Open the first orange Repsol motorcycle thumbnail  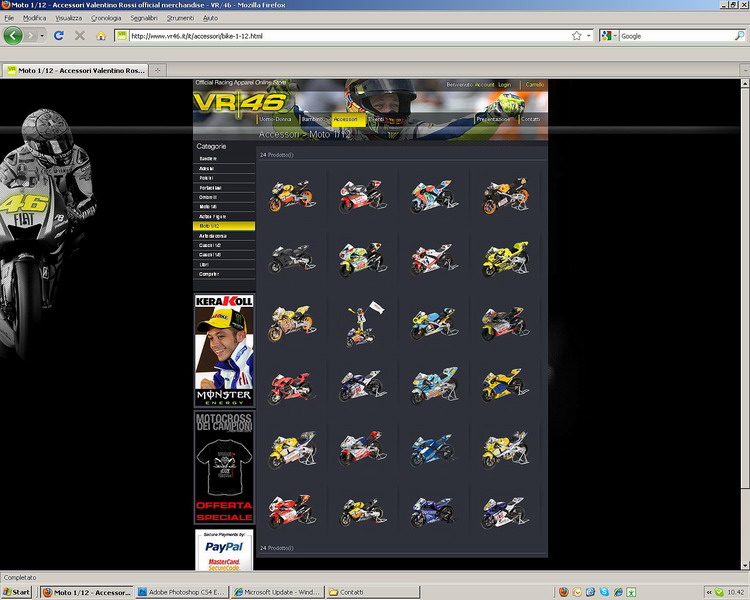click(x=291, y=195)
